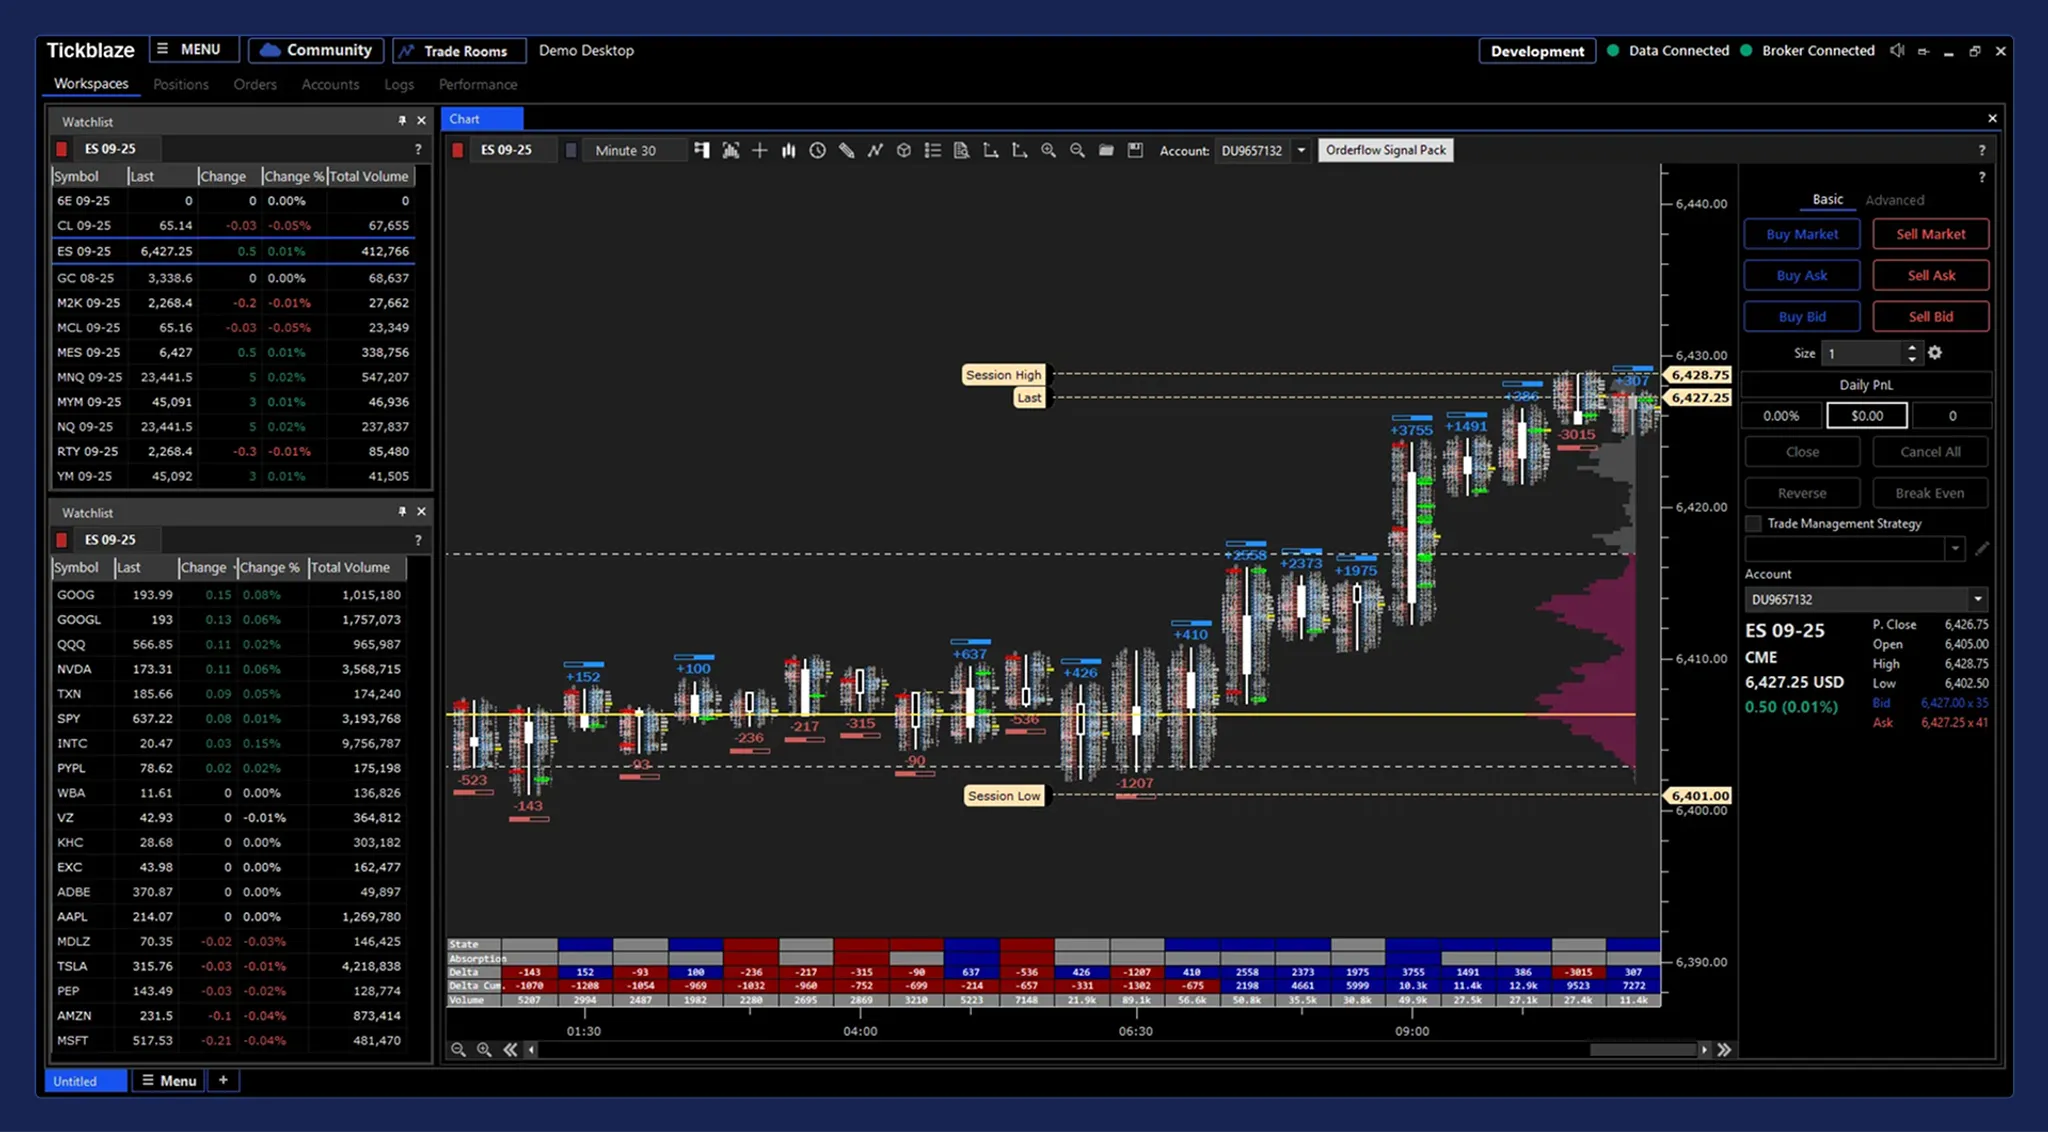The width and height of the screenshot is (2048, 1132).
Task: Save chart with floppy disk icon
Action: click(1135, 150)
